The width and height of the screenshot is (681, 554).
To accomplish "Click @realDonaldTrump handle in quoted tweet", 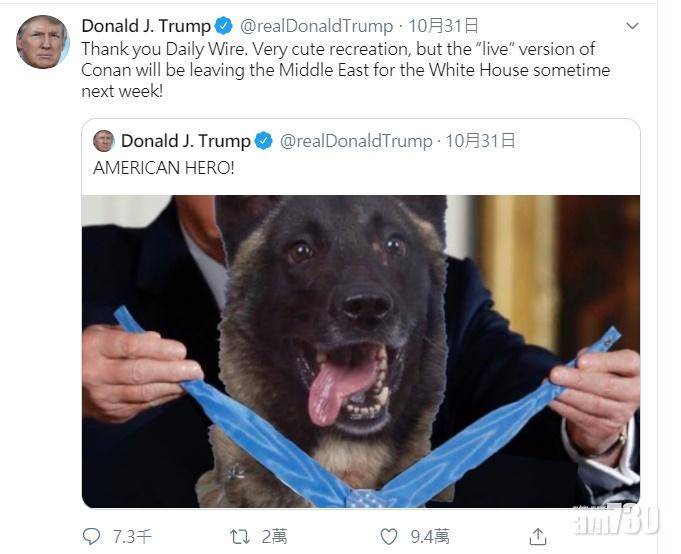I will (356, 141).
